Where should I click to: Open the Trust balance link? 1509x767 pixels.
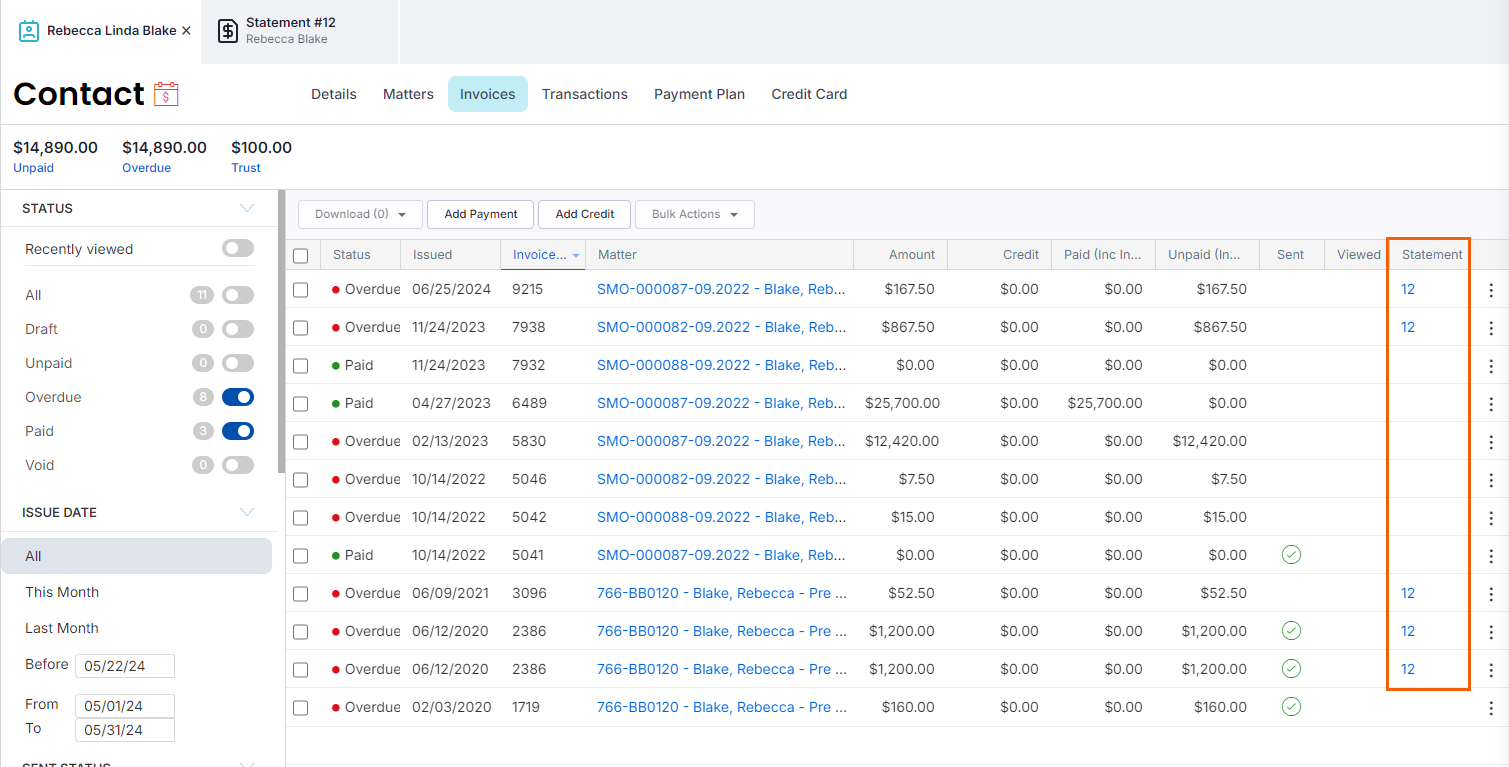(x=246, y=168)
